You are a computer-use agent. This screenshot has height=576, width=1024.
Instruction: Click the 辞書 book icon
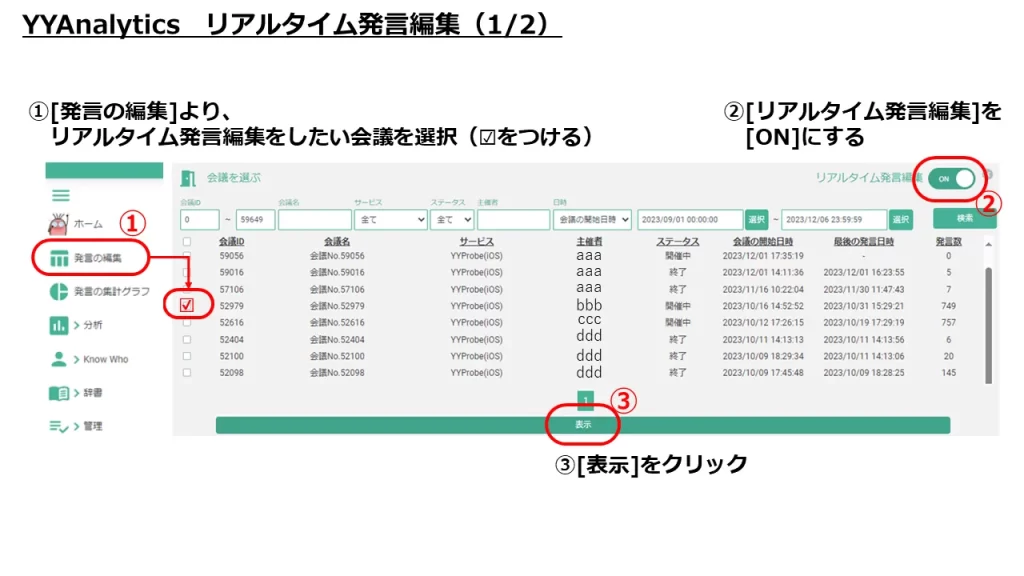59,392
